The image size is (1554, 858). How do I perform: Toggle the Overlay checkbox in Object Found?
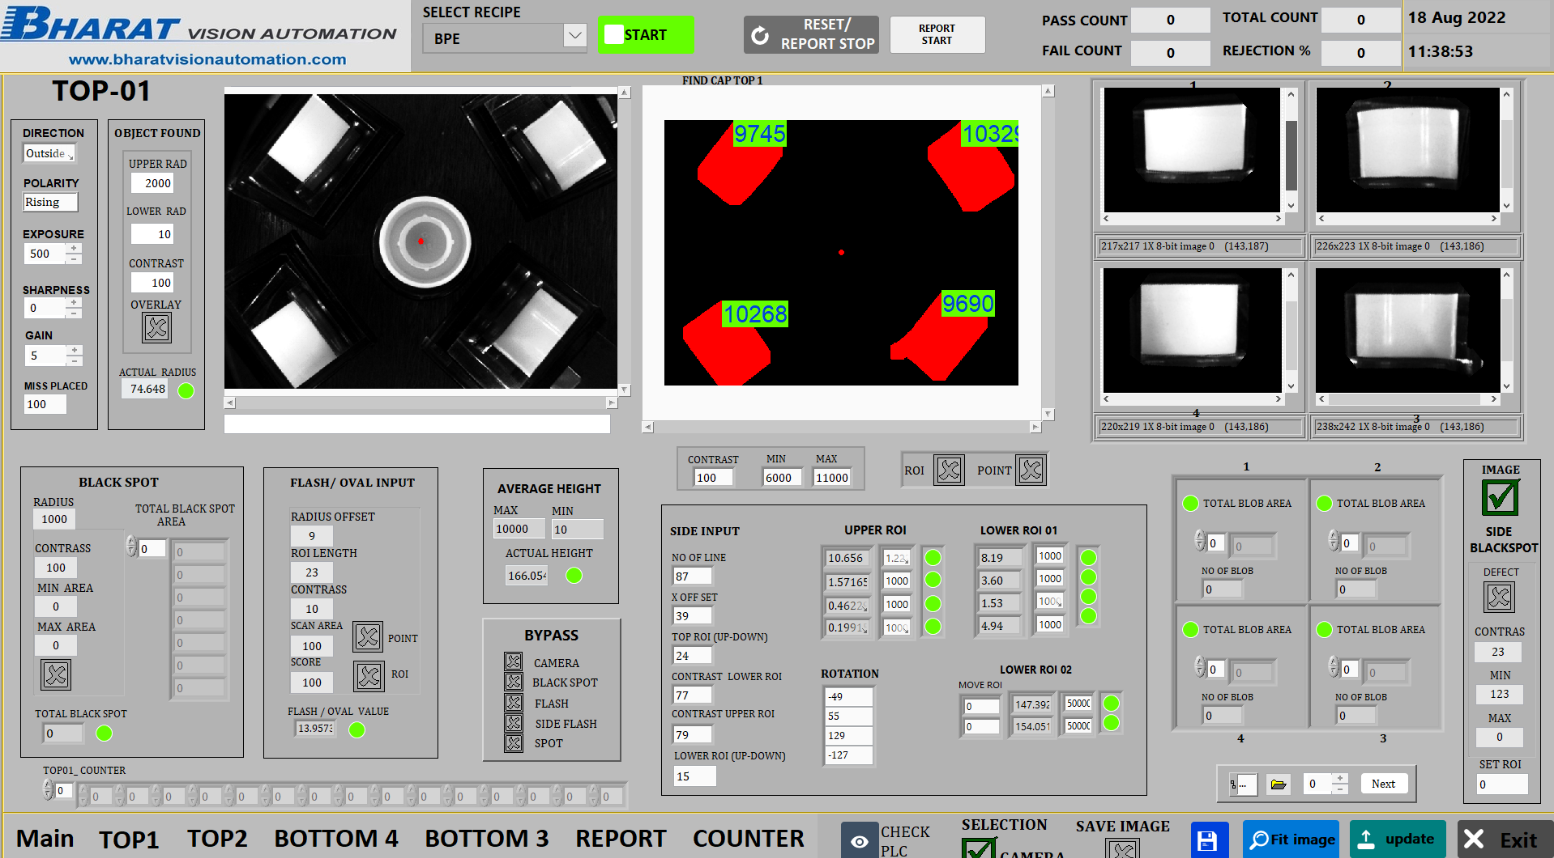pyautogui.click(x=157, y=327)
